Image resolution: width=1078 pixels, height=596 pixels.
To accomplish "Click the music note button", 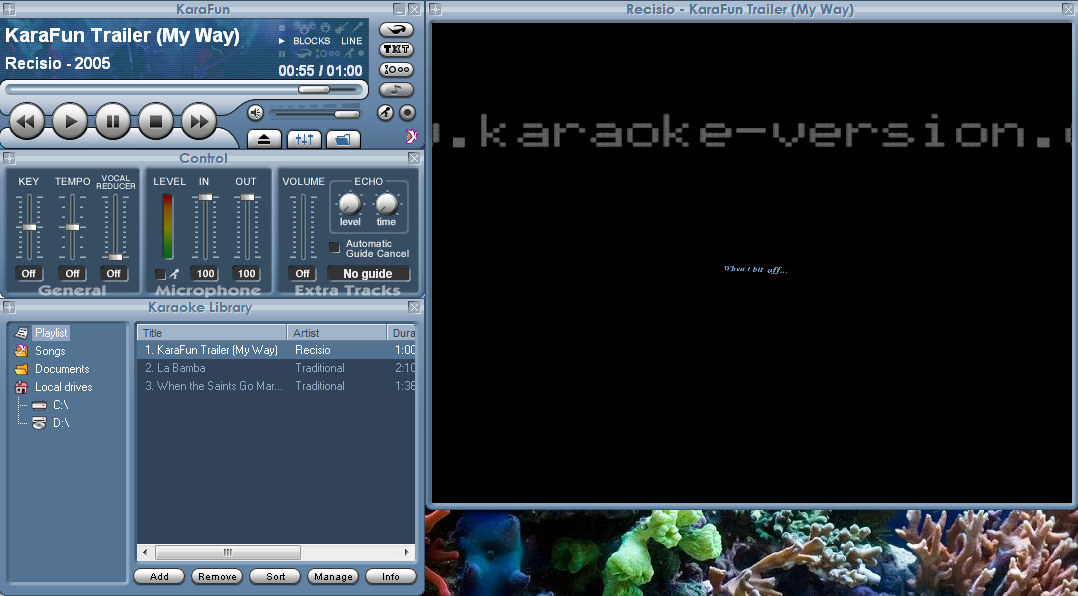I will click(397, 89).
